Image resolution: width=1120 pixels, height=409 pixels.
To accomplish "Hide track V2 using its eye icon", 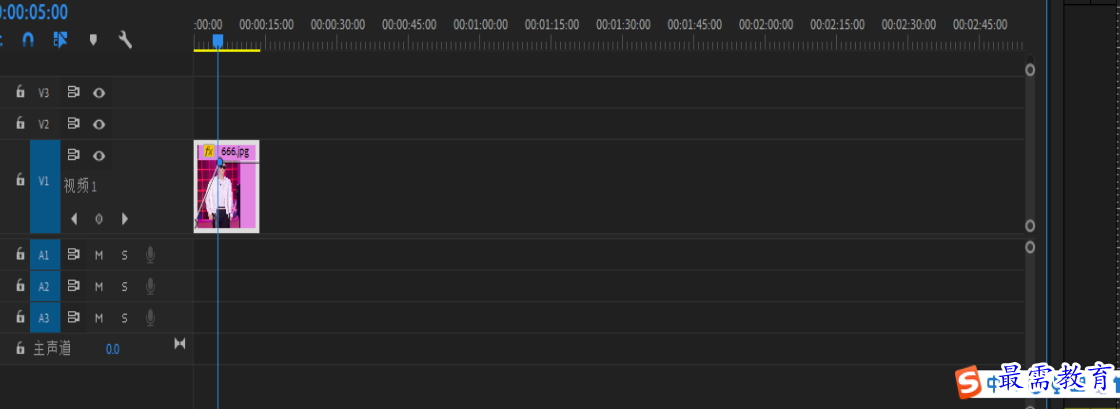I will pos(99,124).
